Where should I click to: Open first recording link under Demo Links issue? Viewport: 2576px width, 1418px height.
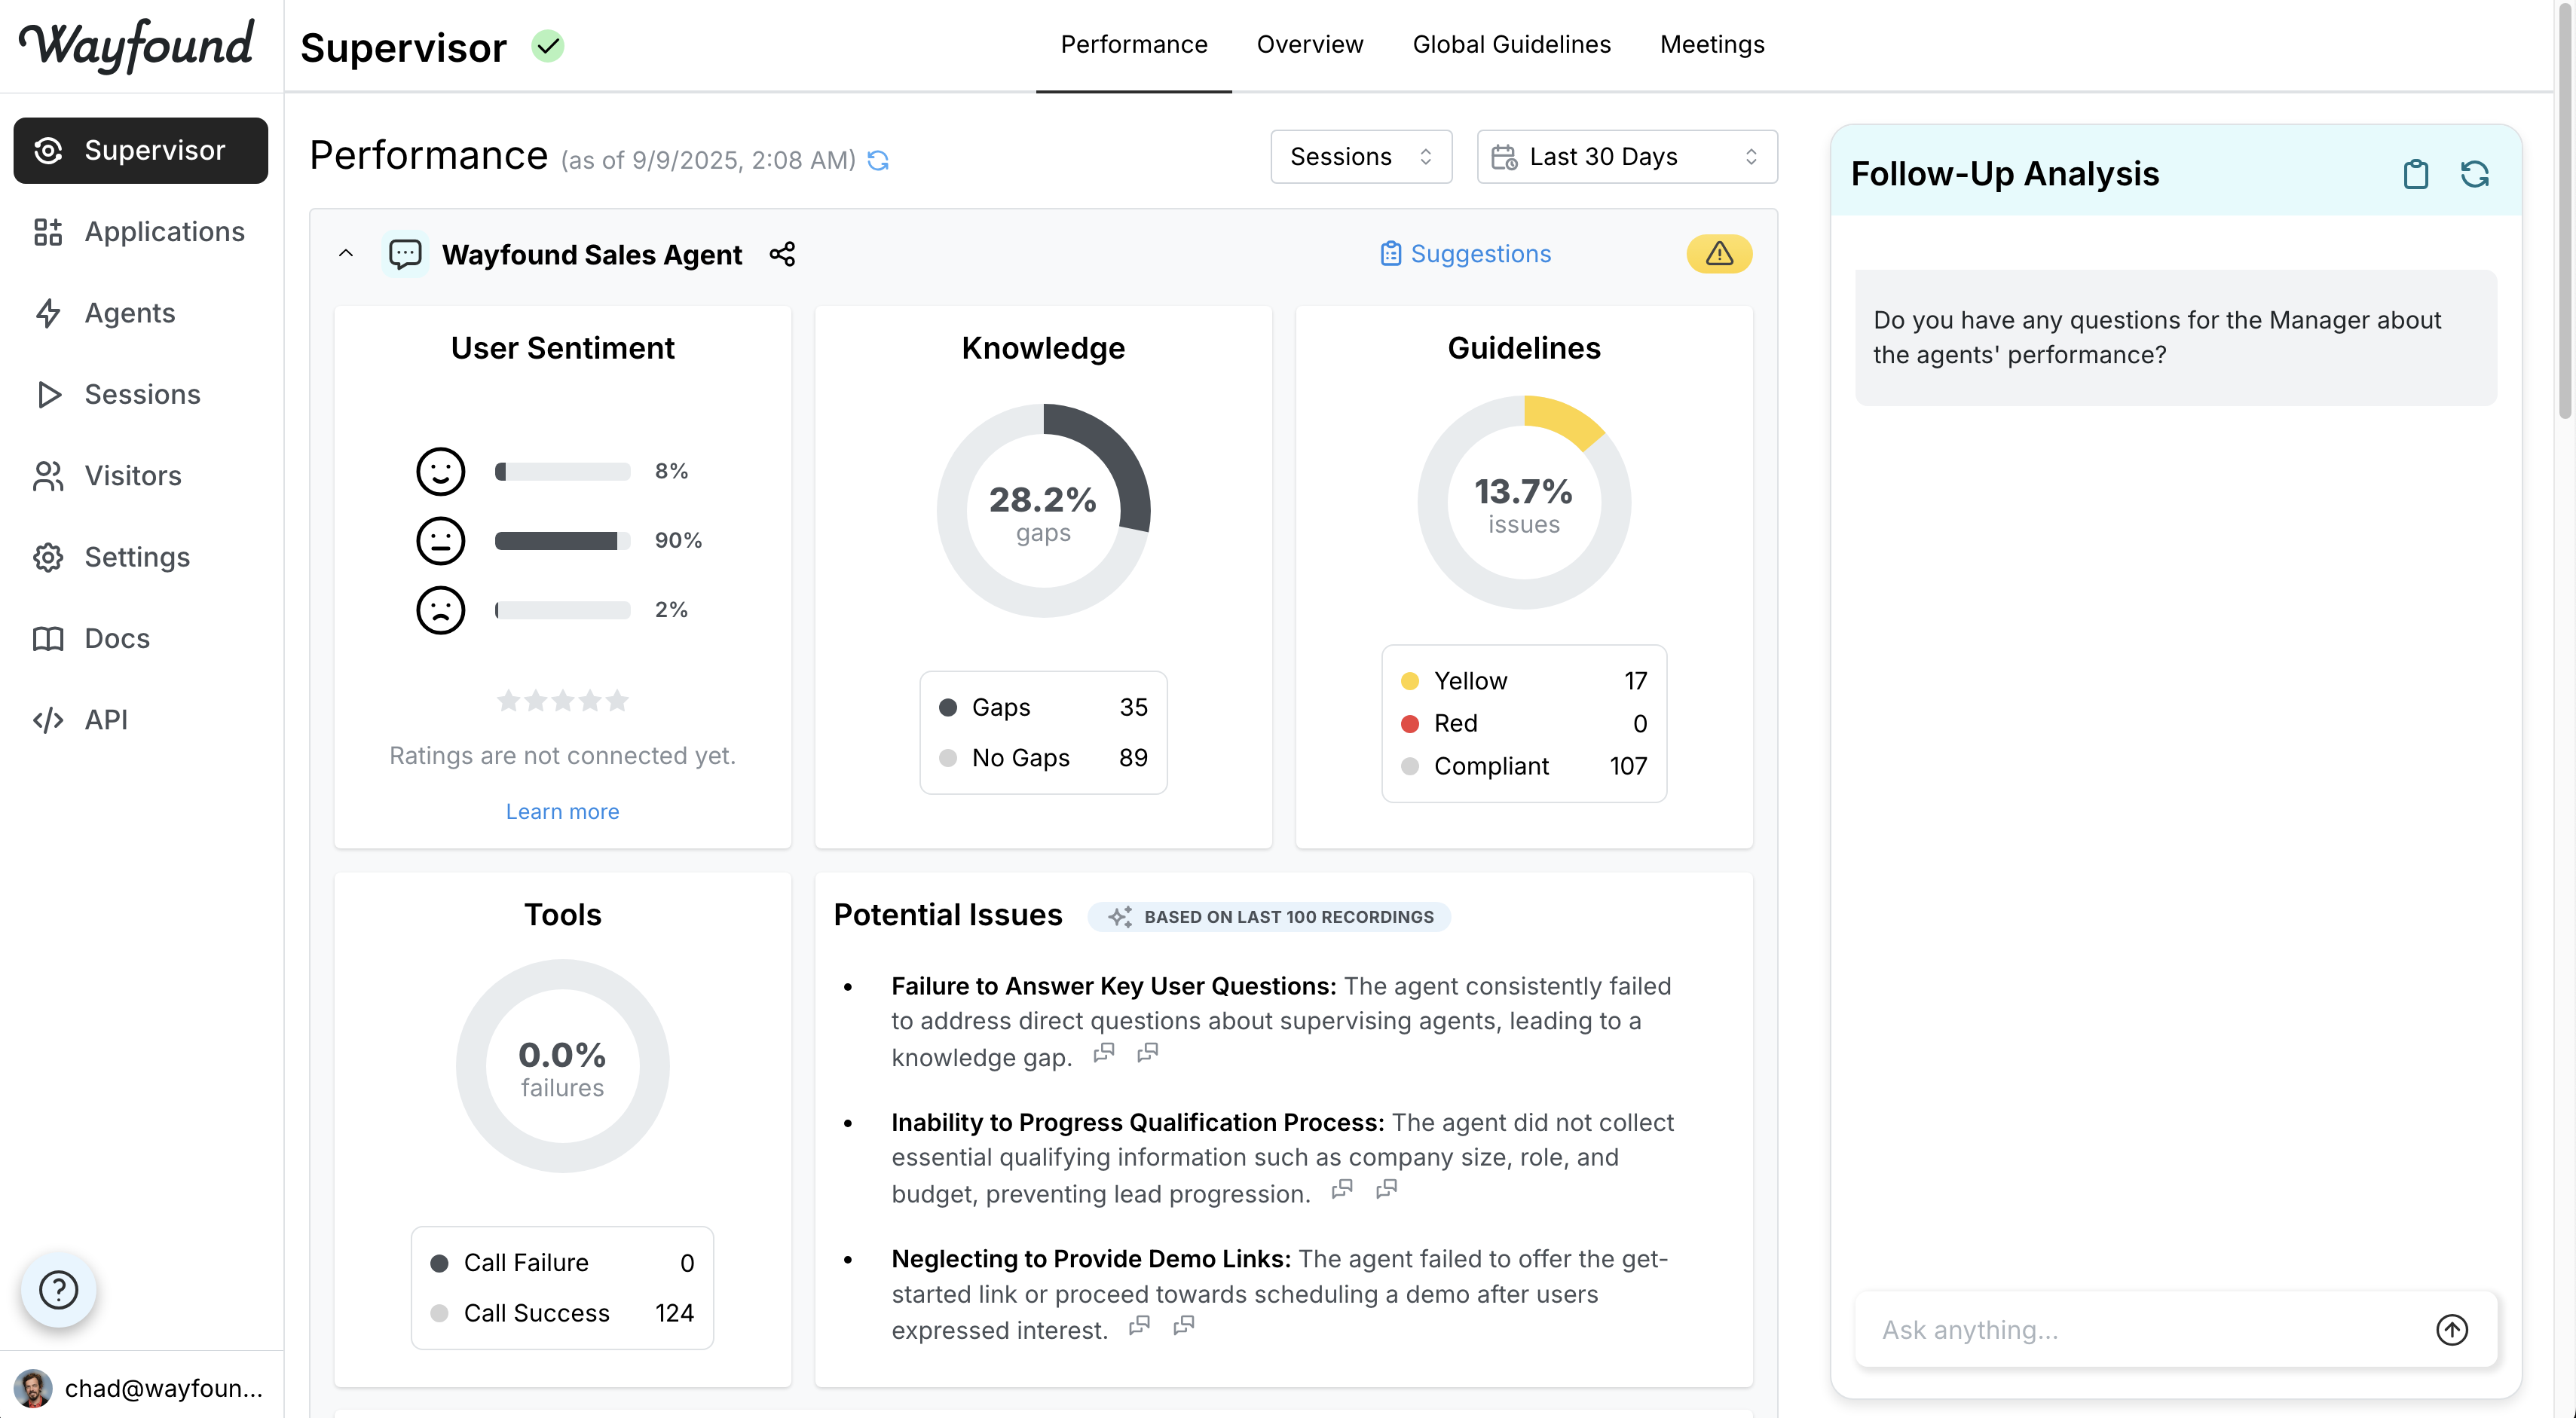1139,1326
